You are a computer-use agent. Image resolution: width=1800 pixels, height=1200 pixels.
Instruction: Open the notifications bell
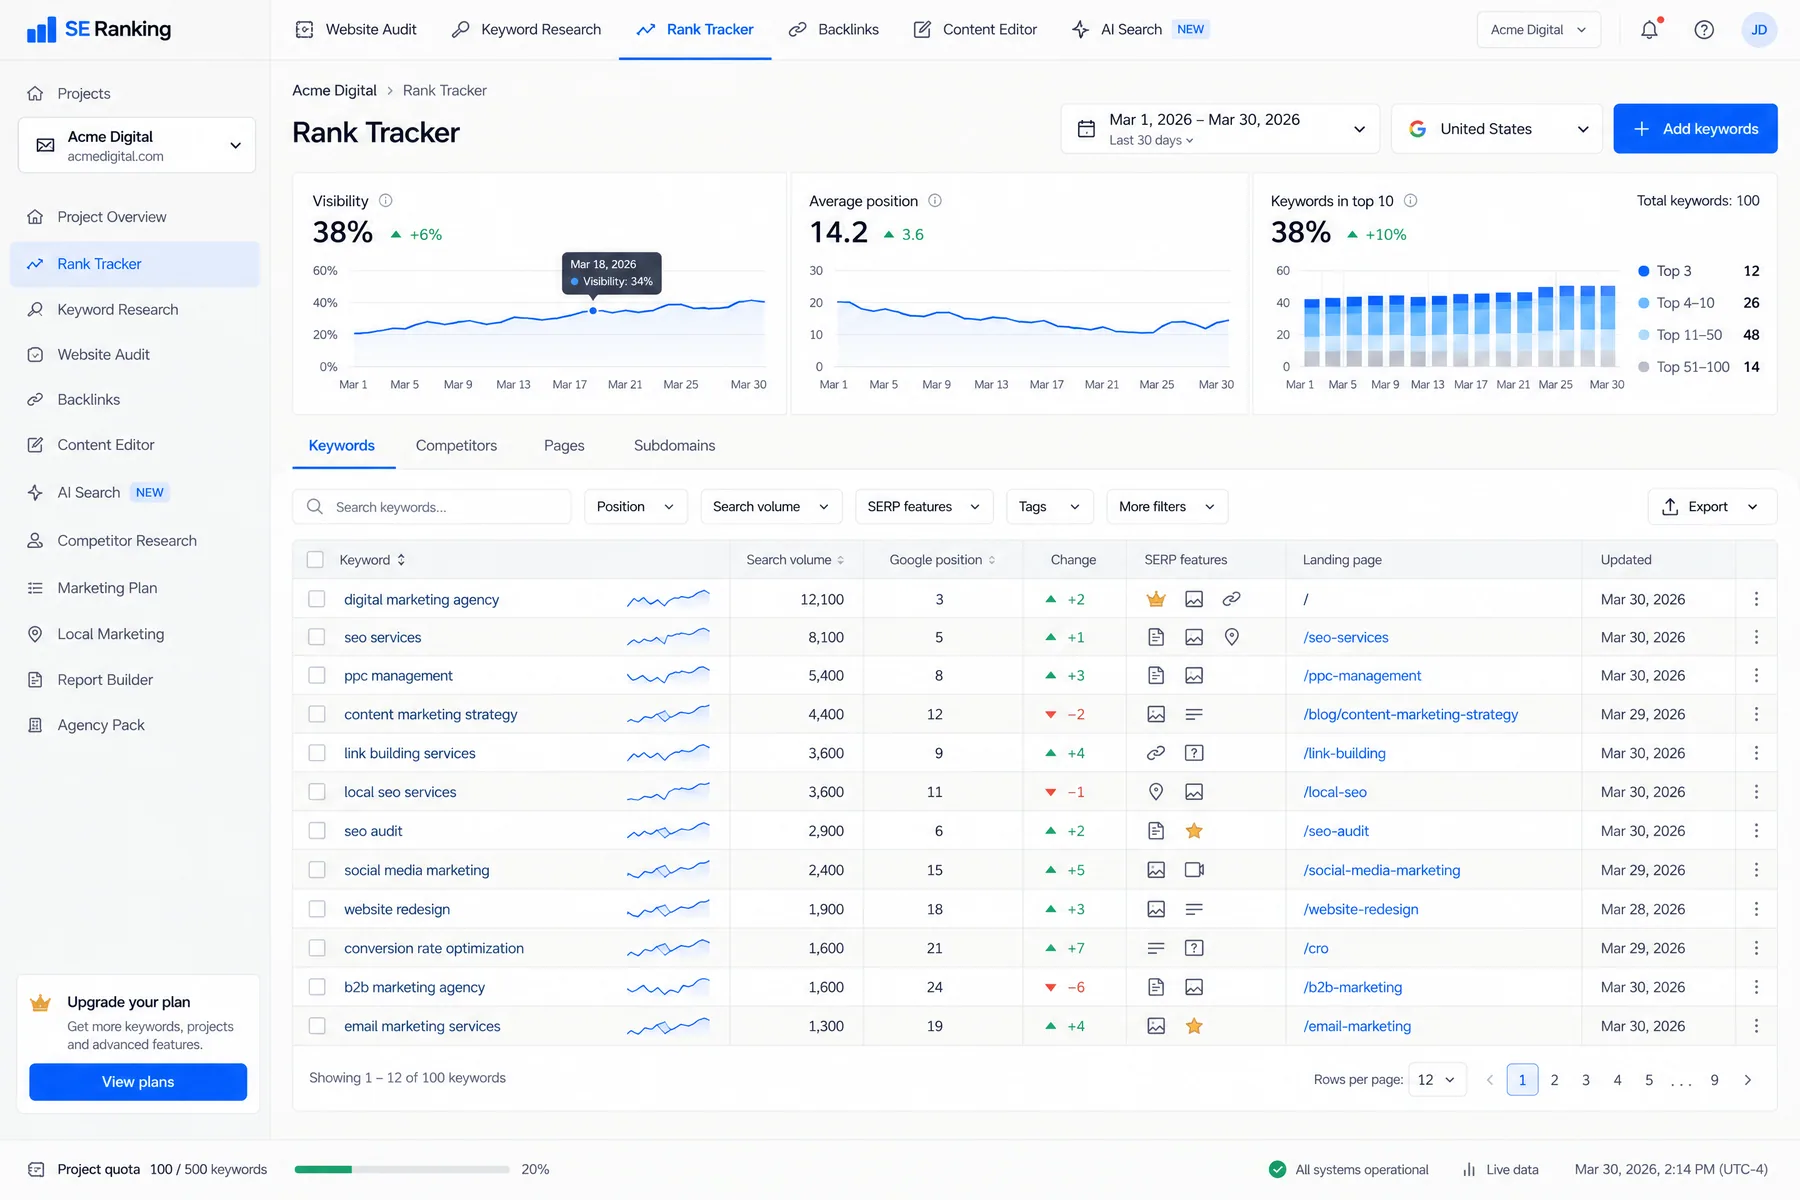1649,30
